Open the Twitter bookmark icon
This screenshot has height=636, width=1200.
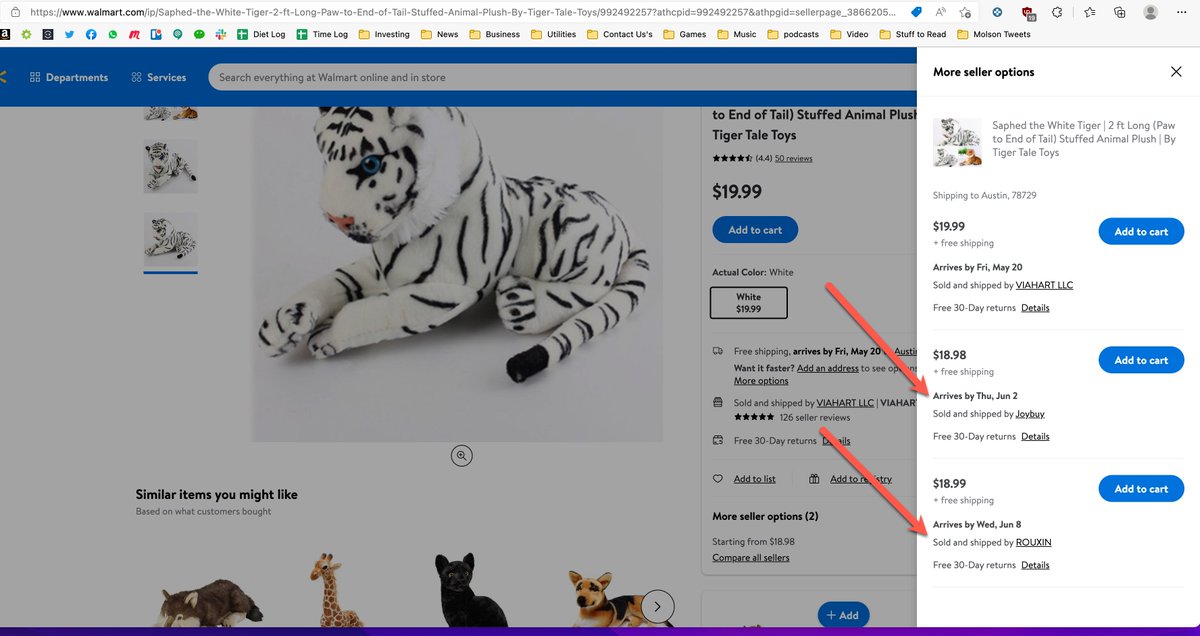69,34
